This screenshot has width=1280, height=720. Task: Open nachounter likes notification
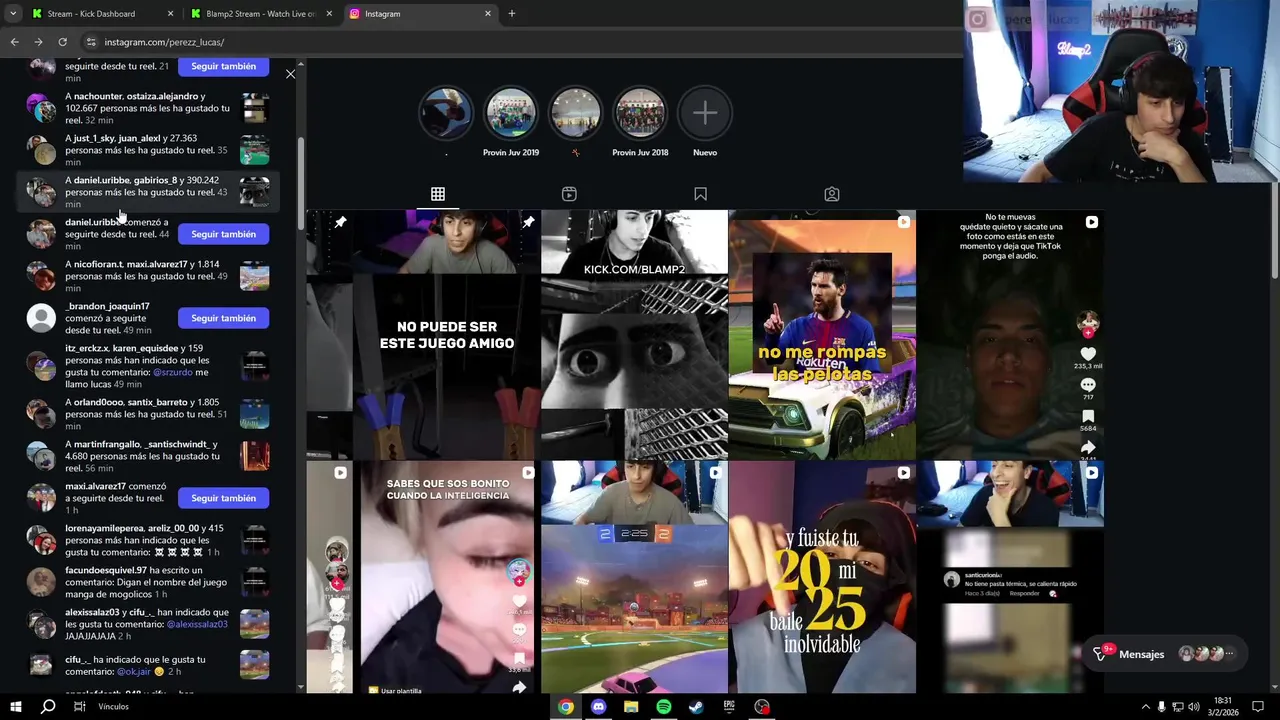point(147,108)
